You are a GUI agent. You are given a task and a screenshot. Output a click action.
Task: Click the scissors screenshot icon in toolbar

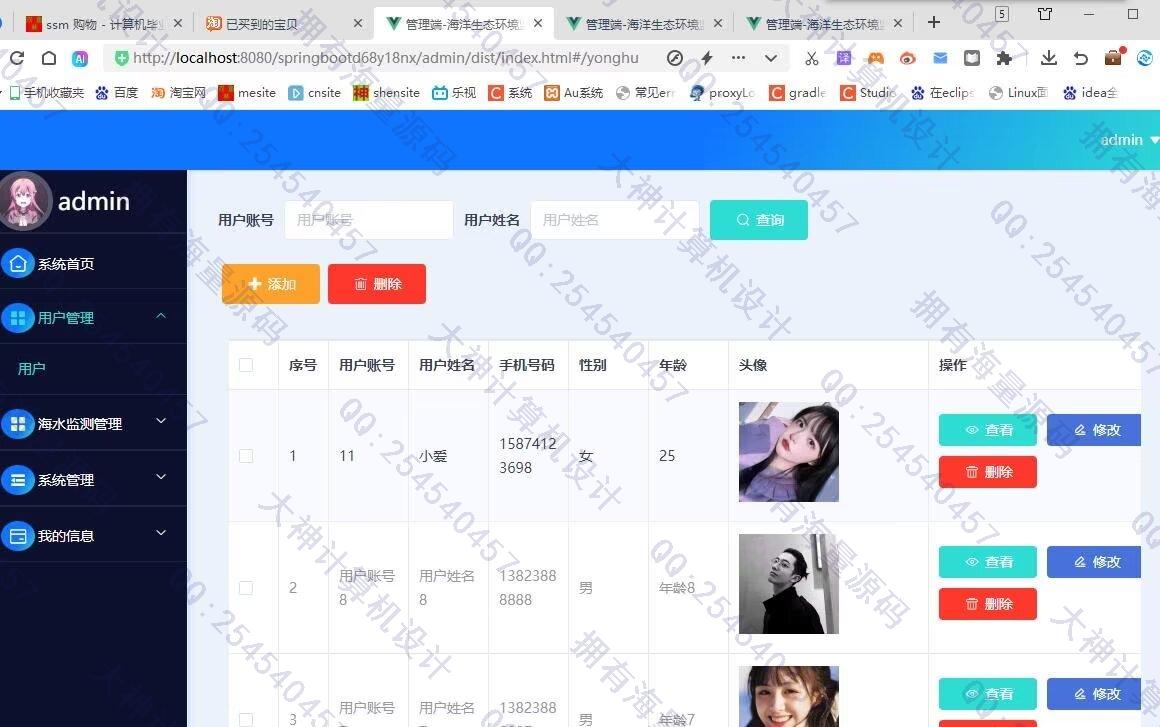point(812,58)
